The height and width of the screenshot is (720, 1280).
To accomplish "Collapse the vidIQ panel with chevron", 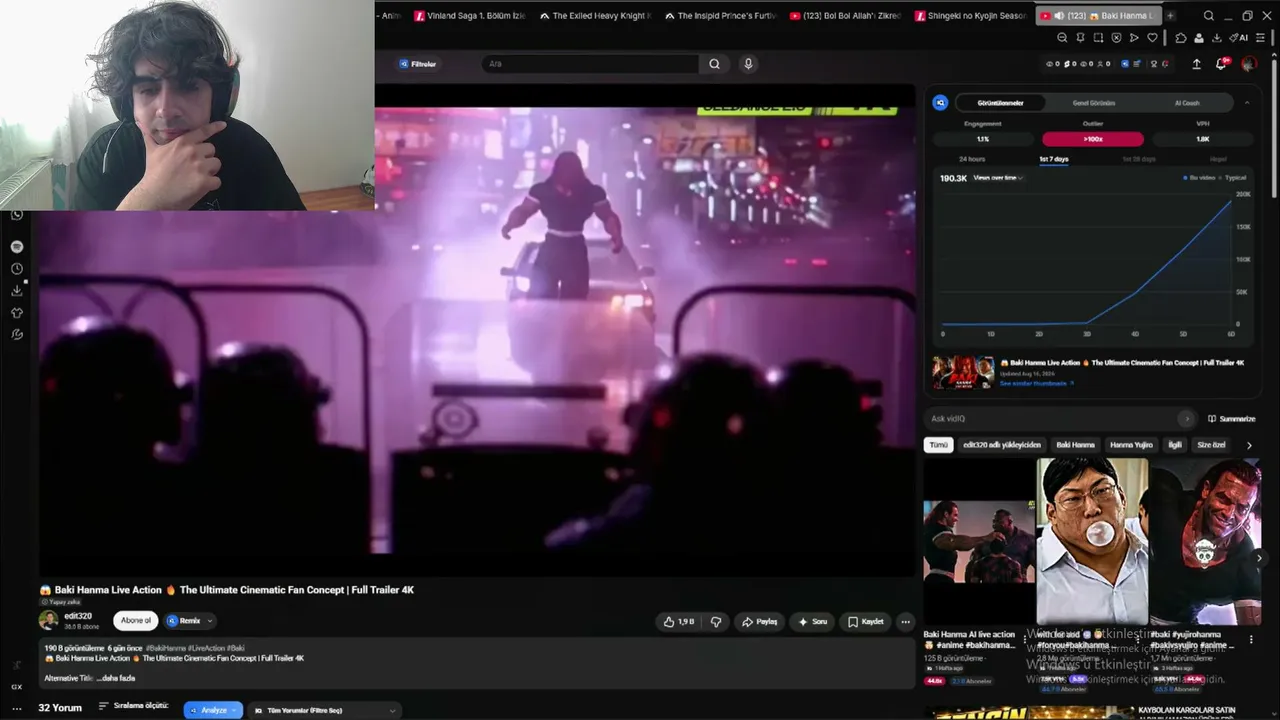I will coord(1247,103).
